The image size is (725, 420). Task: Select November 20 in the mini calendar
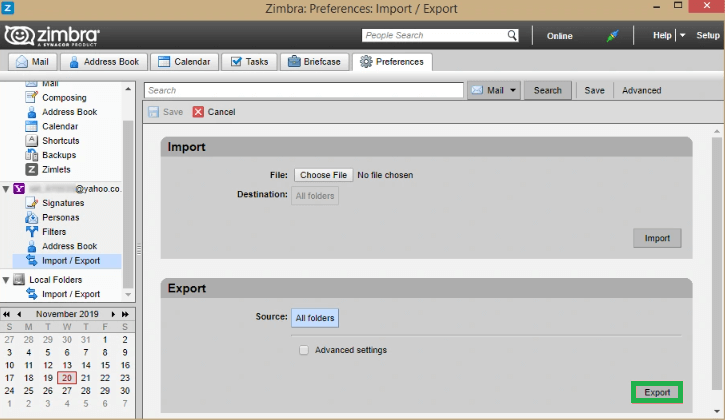pos(67,378)
